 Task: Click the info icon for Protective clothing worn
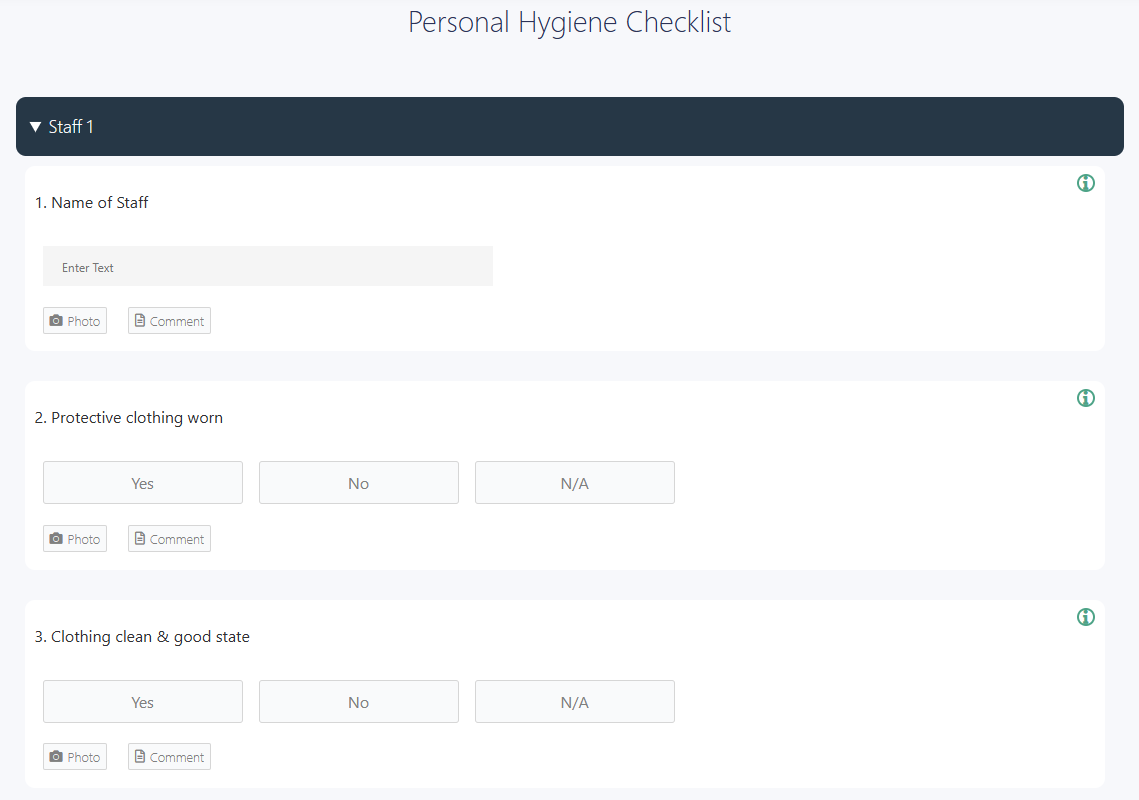(1085, 397)
